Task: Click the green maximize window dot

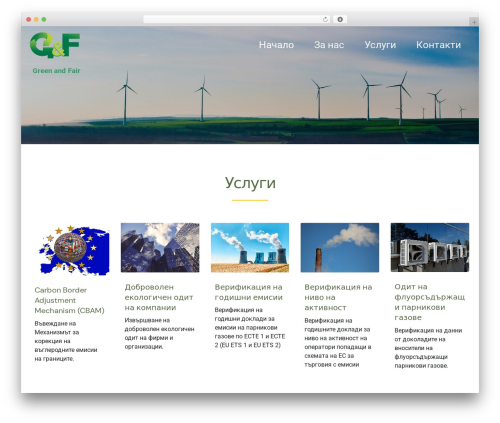Action: pos(44,19)
